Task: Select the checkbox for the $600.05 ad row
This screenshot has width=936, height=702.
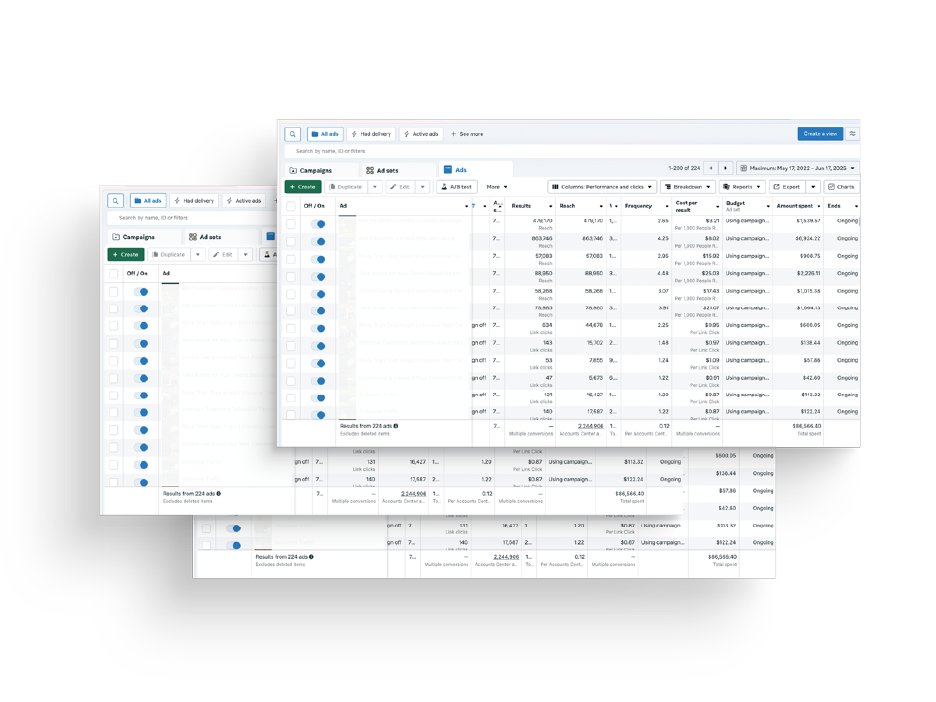Action: 291,328
